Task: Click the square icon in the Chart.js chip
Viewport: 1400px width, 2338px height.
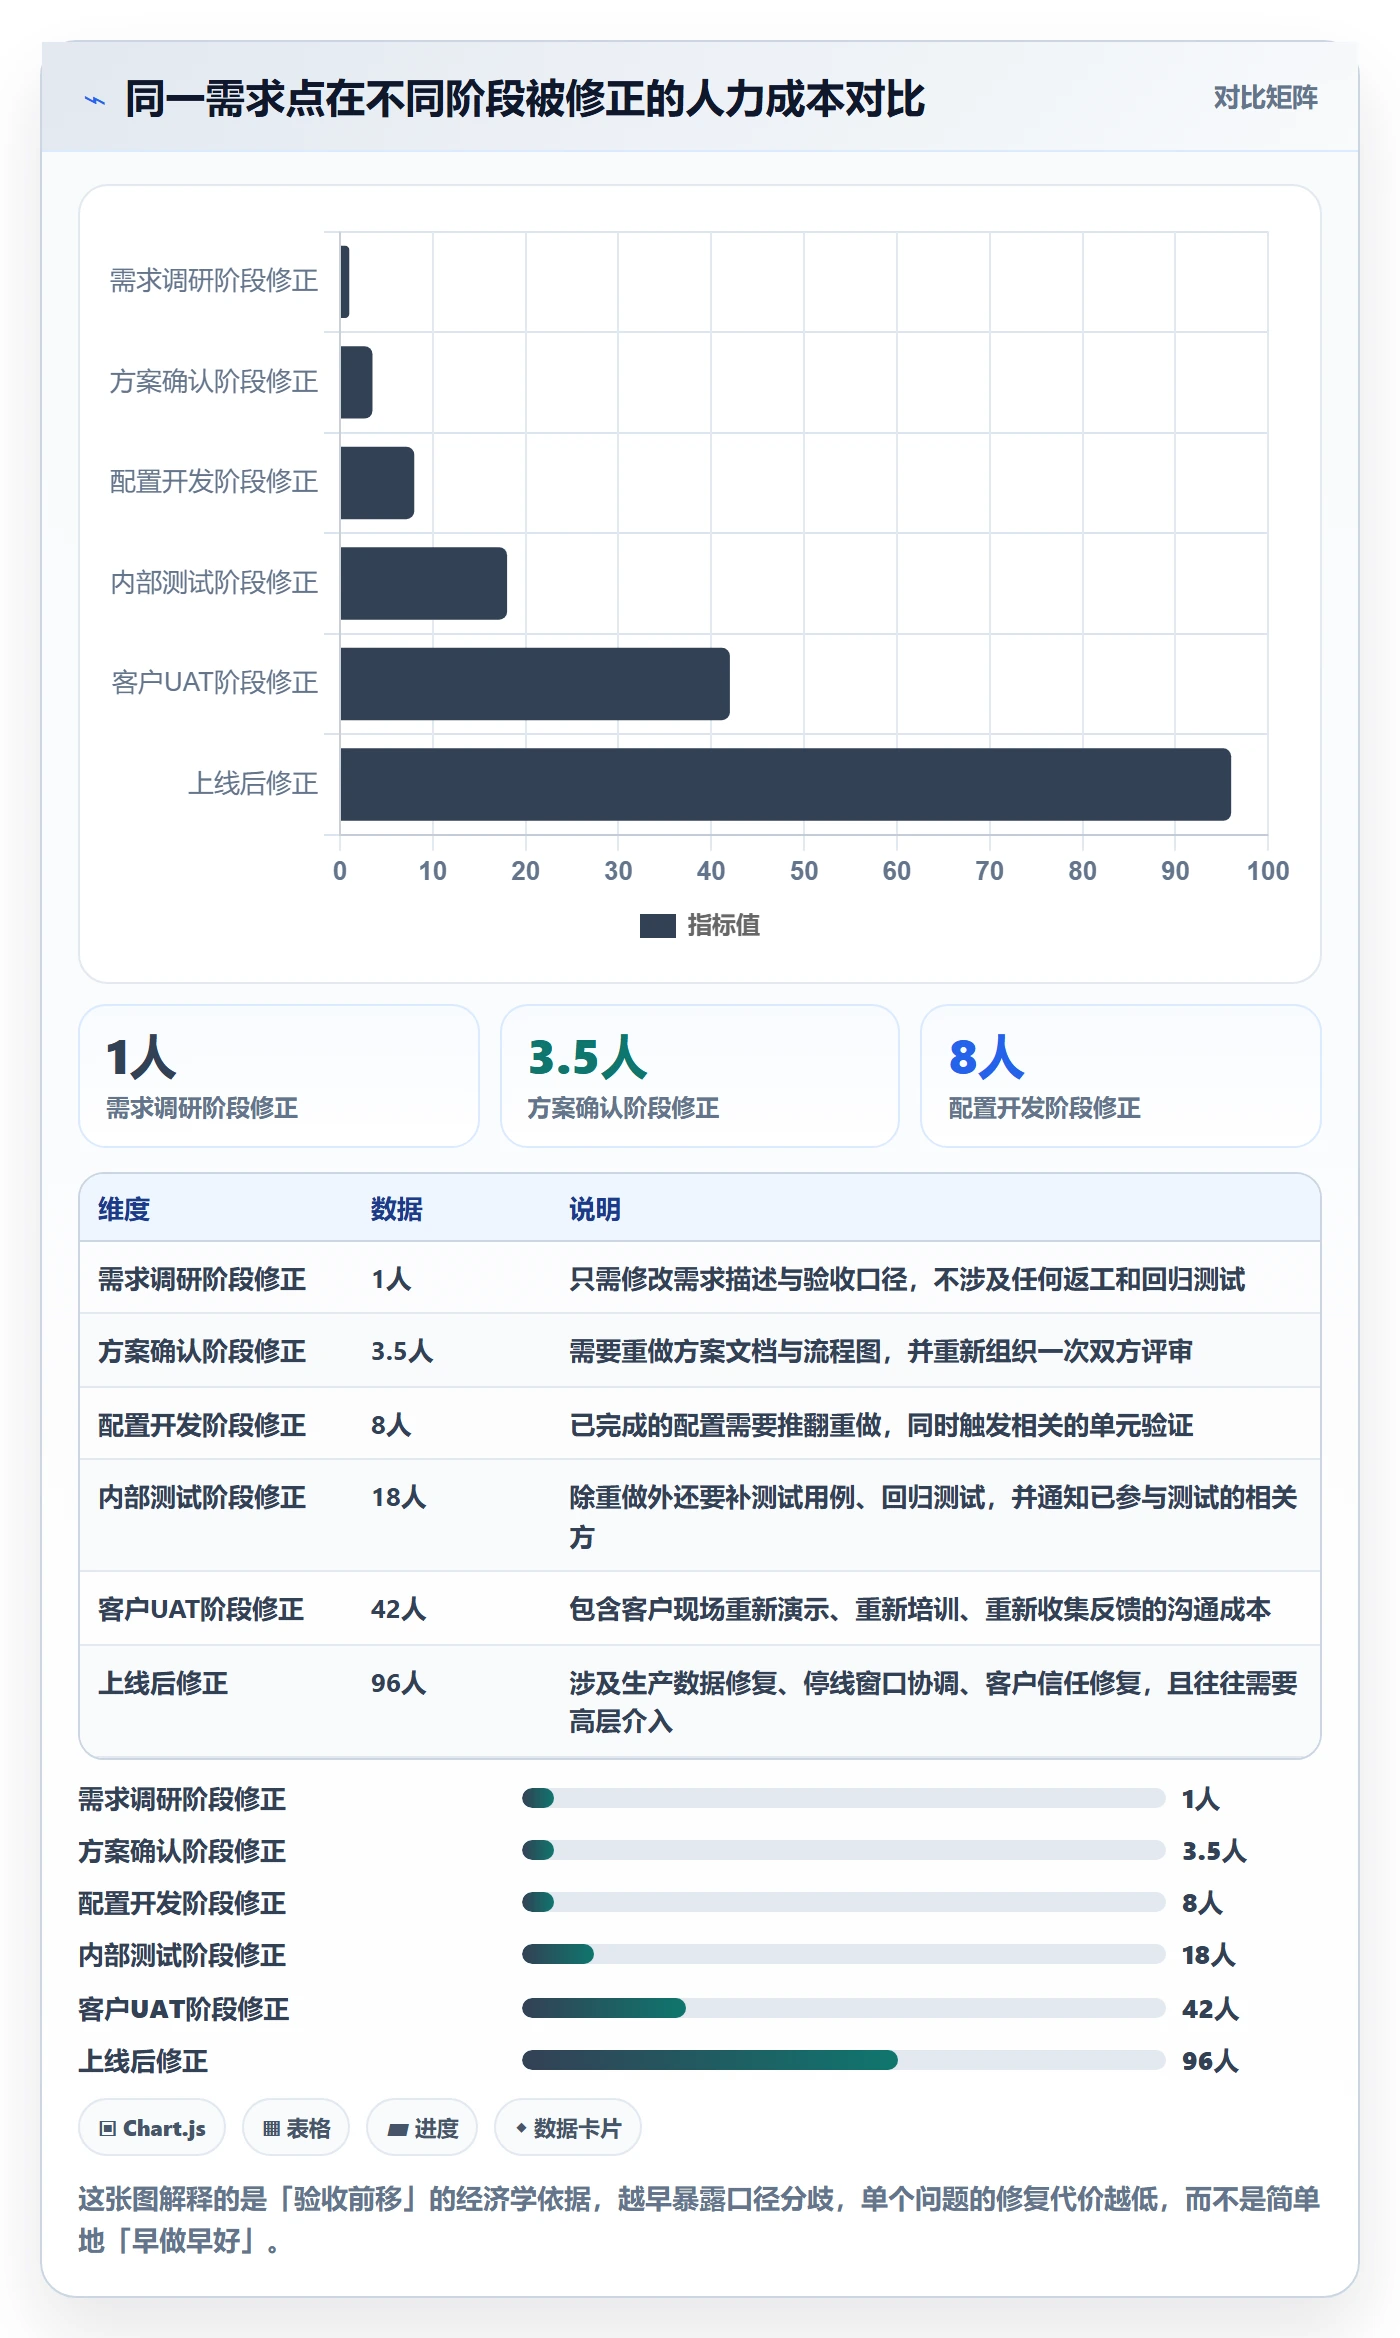Action: coord(108,2128)
